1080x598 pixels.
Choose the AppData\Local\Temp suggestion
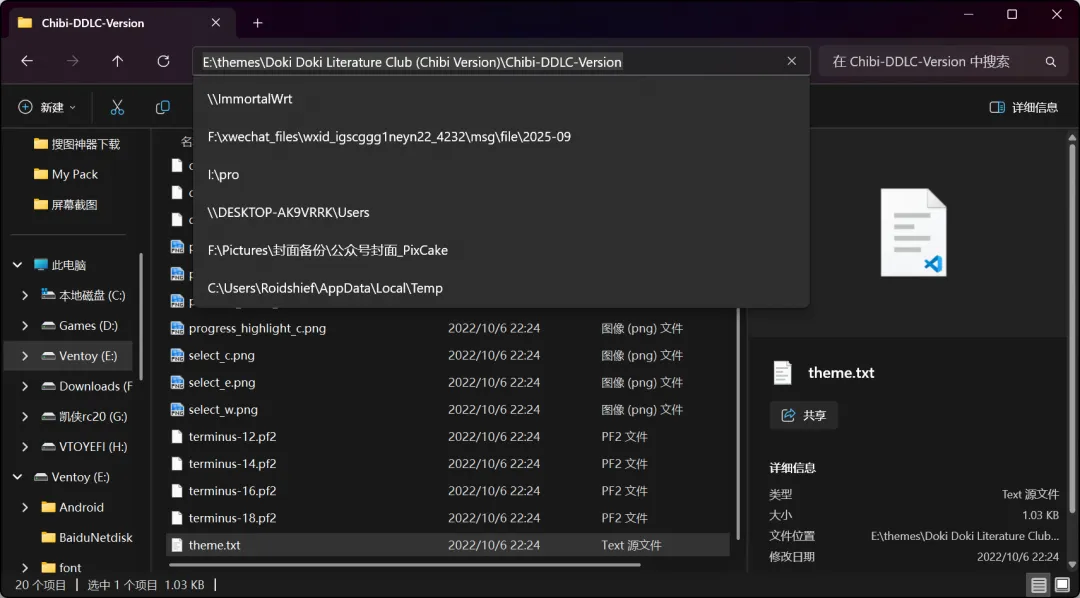(x=501, y=289)
